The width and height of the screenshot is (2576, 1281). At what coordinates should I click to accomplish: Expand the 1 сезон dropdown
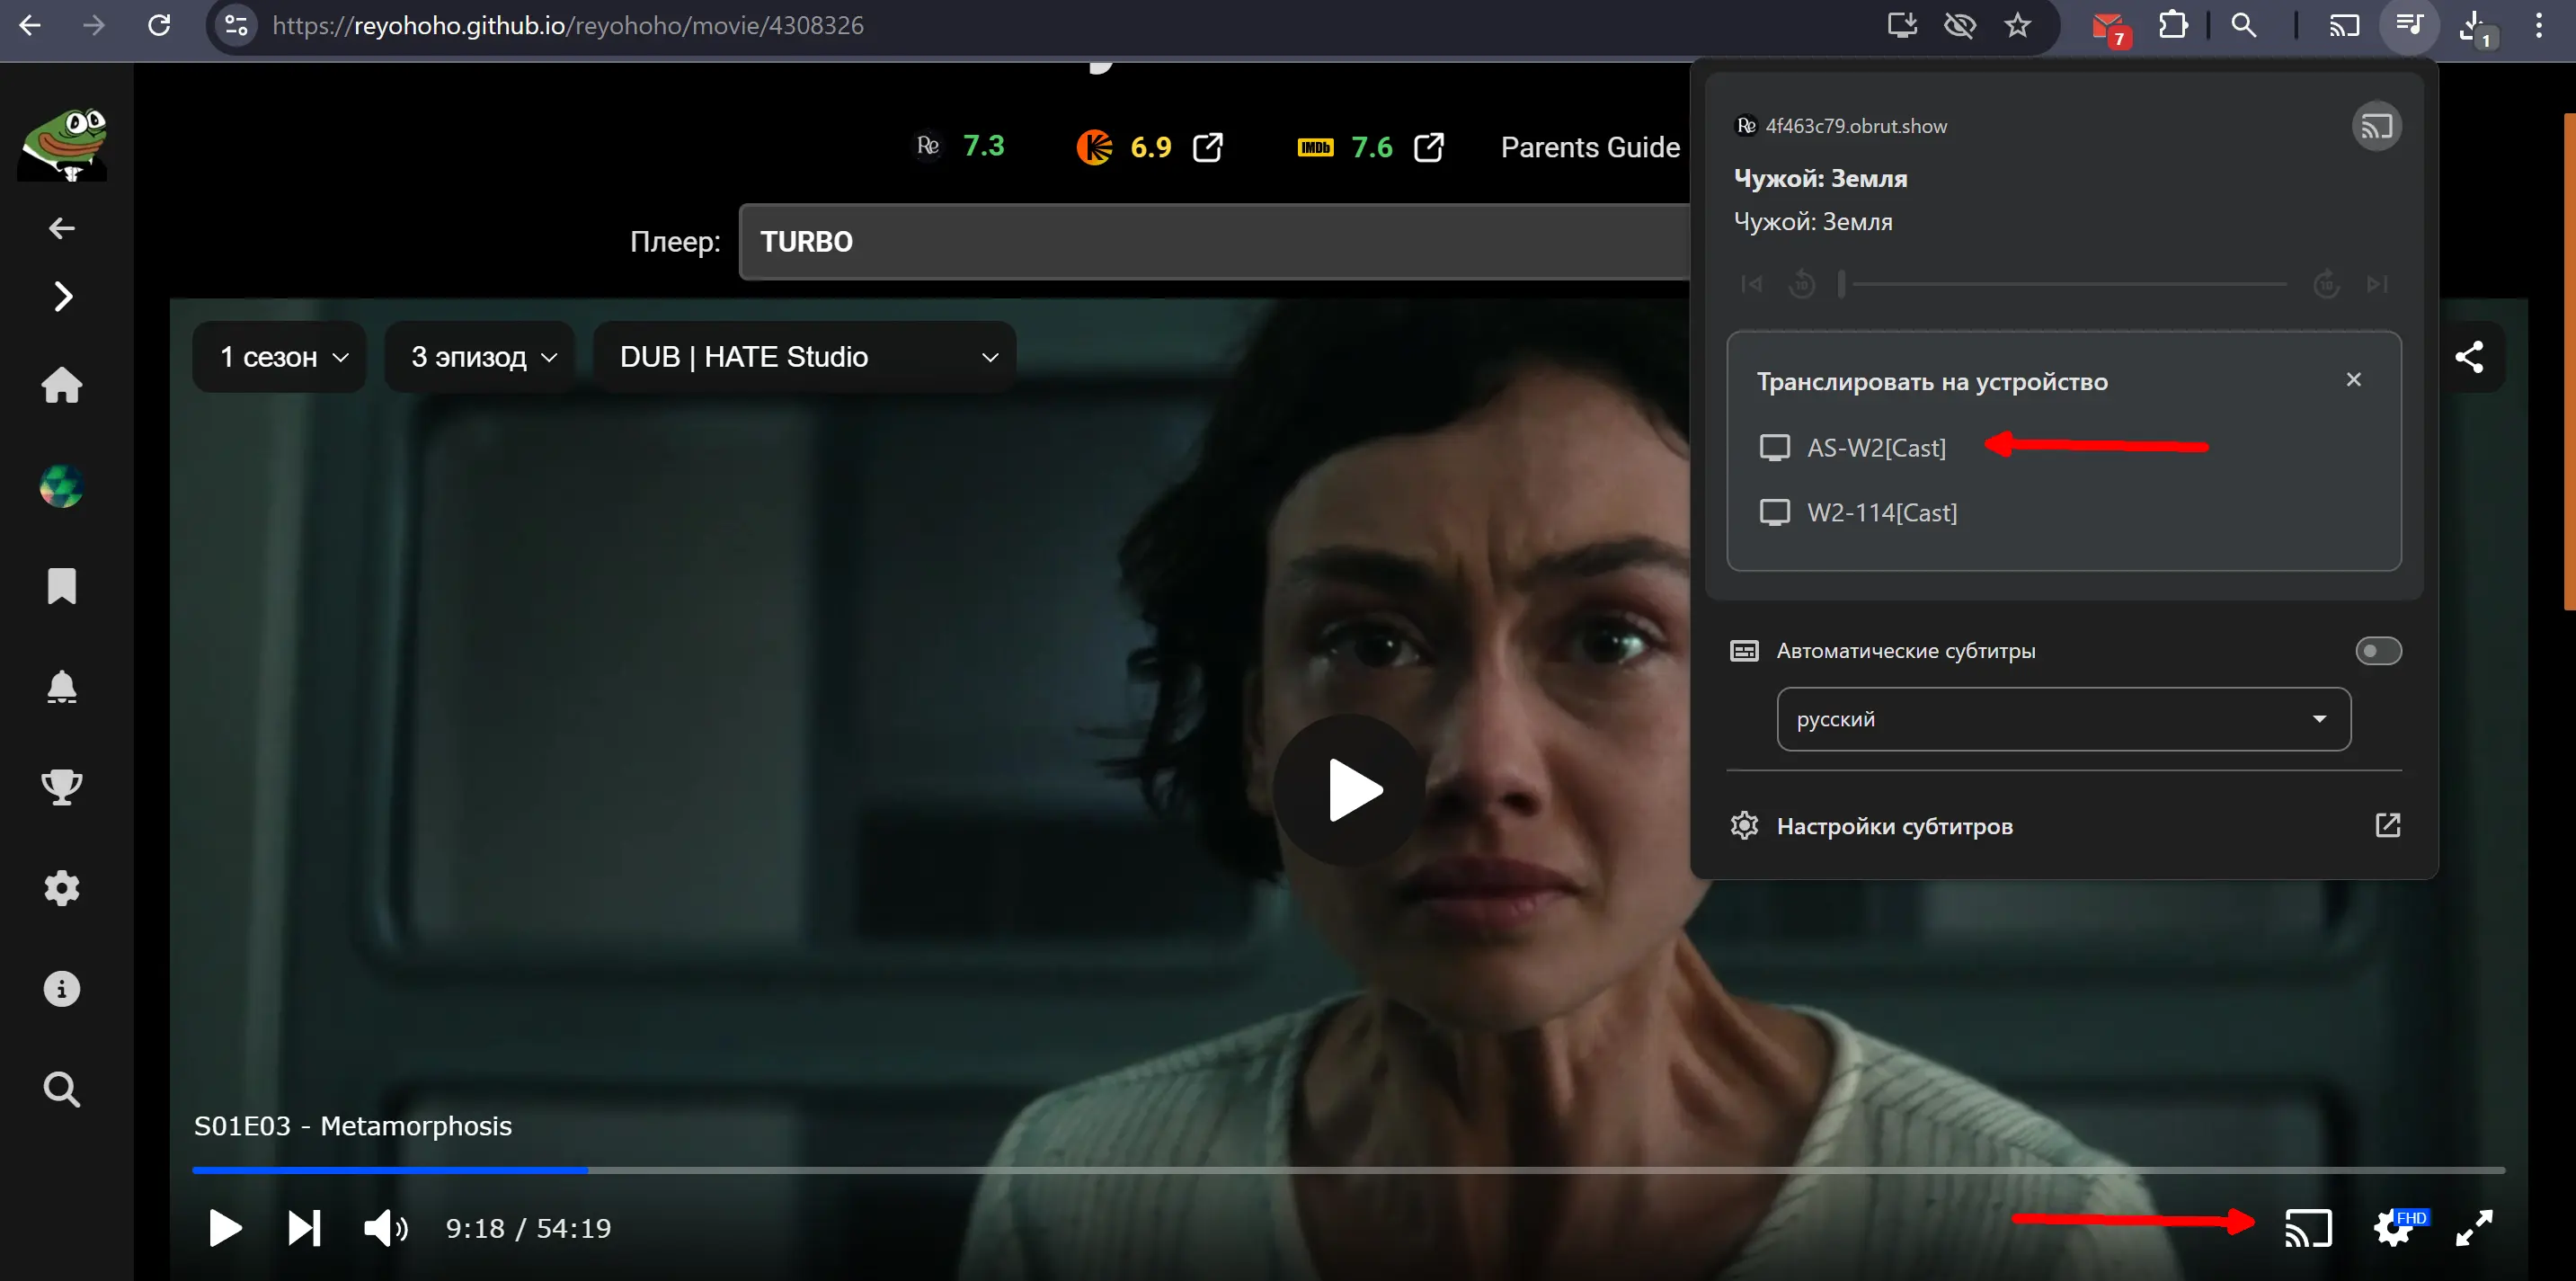pos(282,357)
